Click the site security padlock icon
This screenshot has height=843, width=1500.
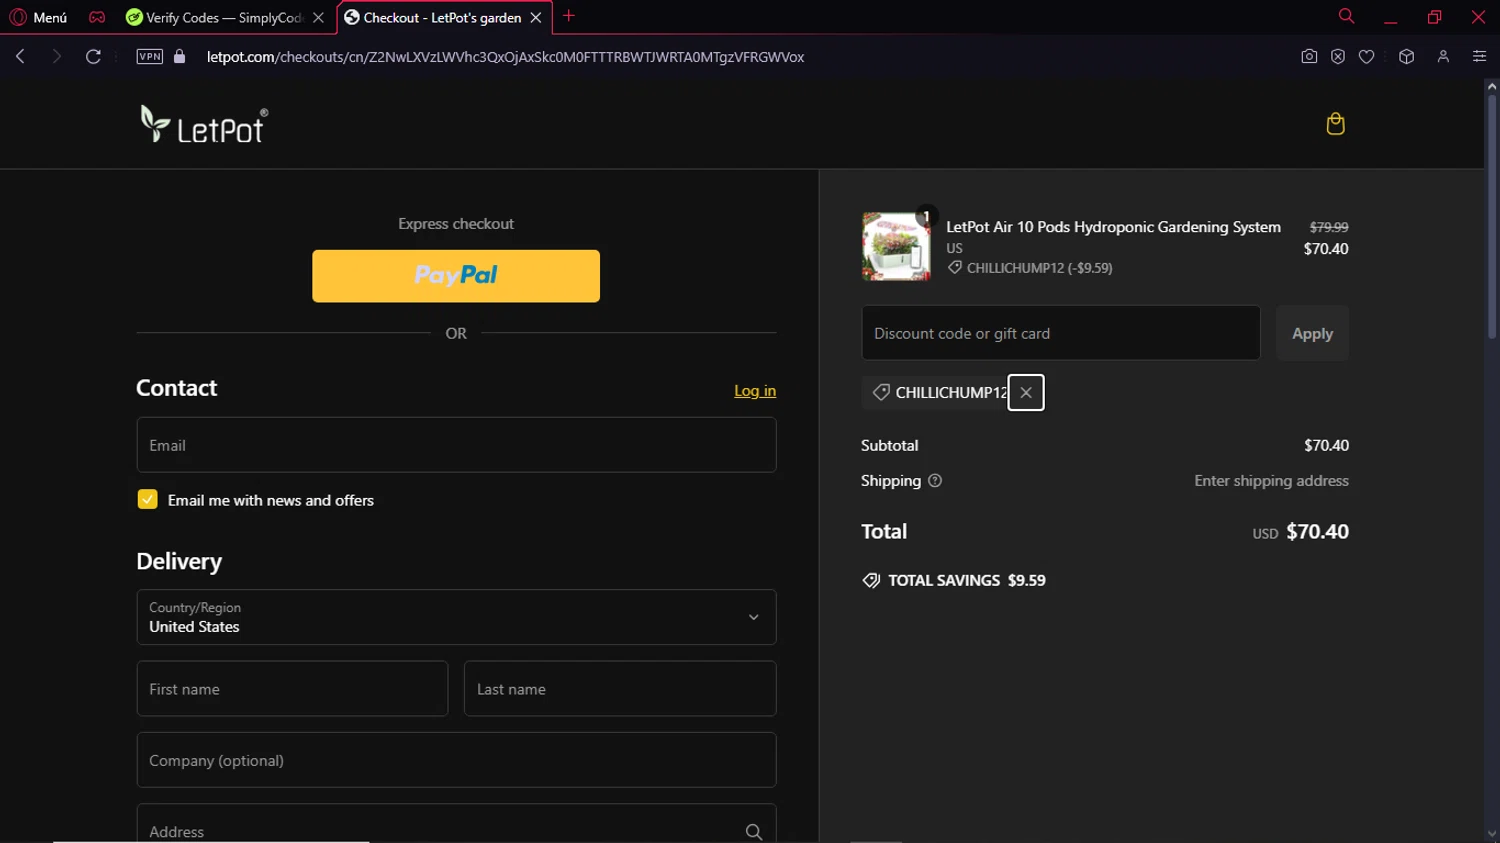(180, 57)
